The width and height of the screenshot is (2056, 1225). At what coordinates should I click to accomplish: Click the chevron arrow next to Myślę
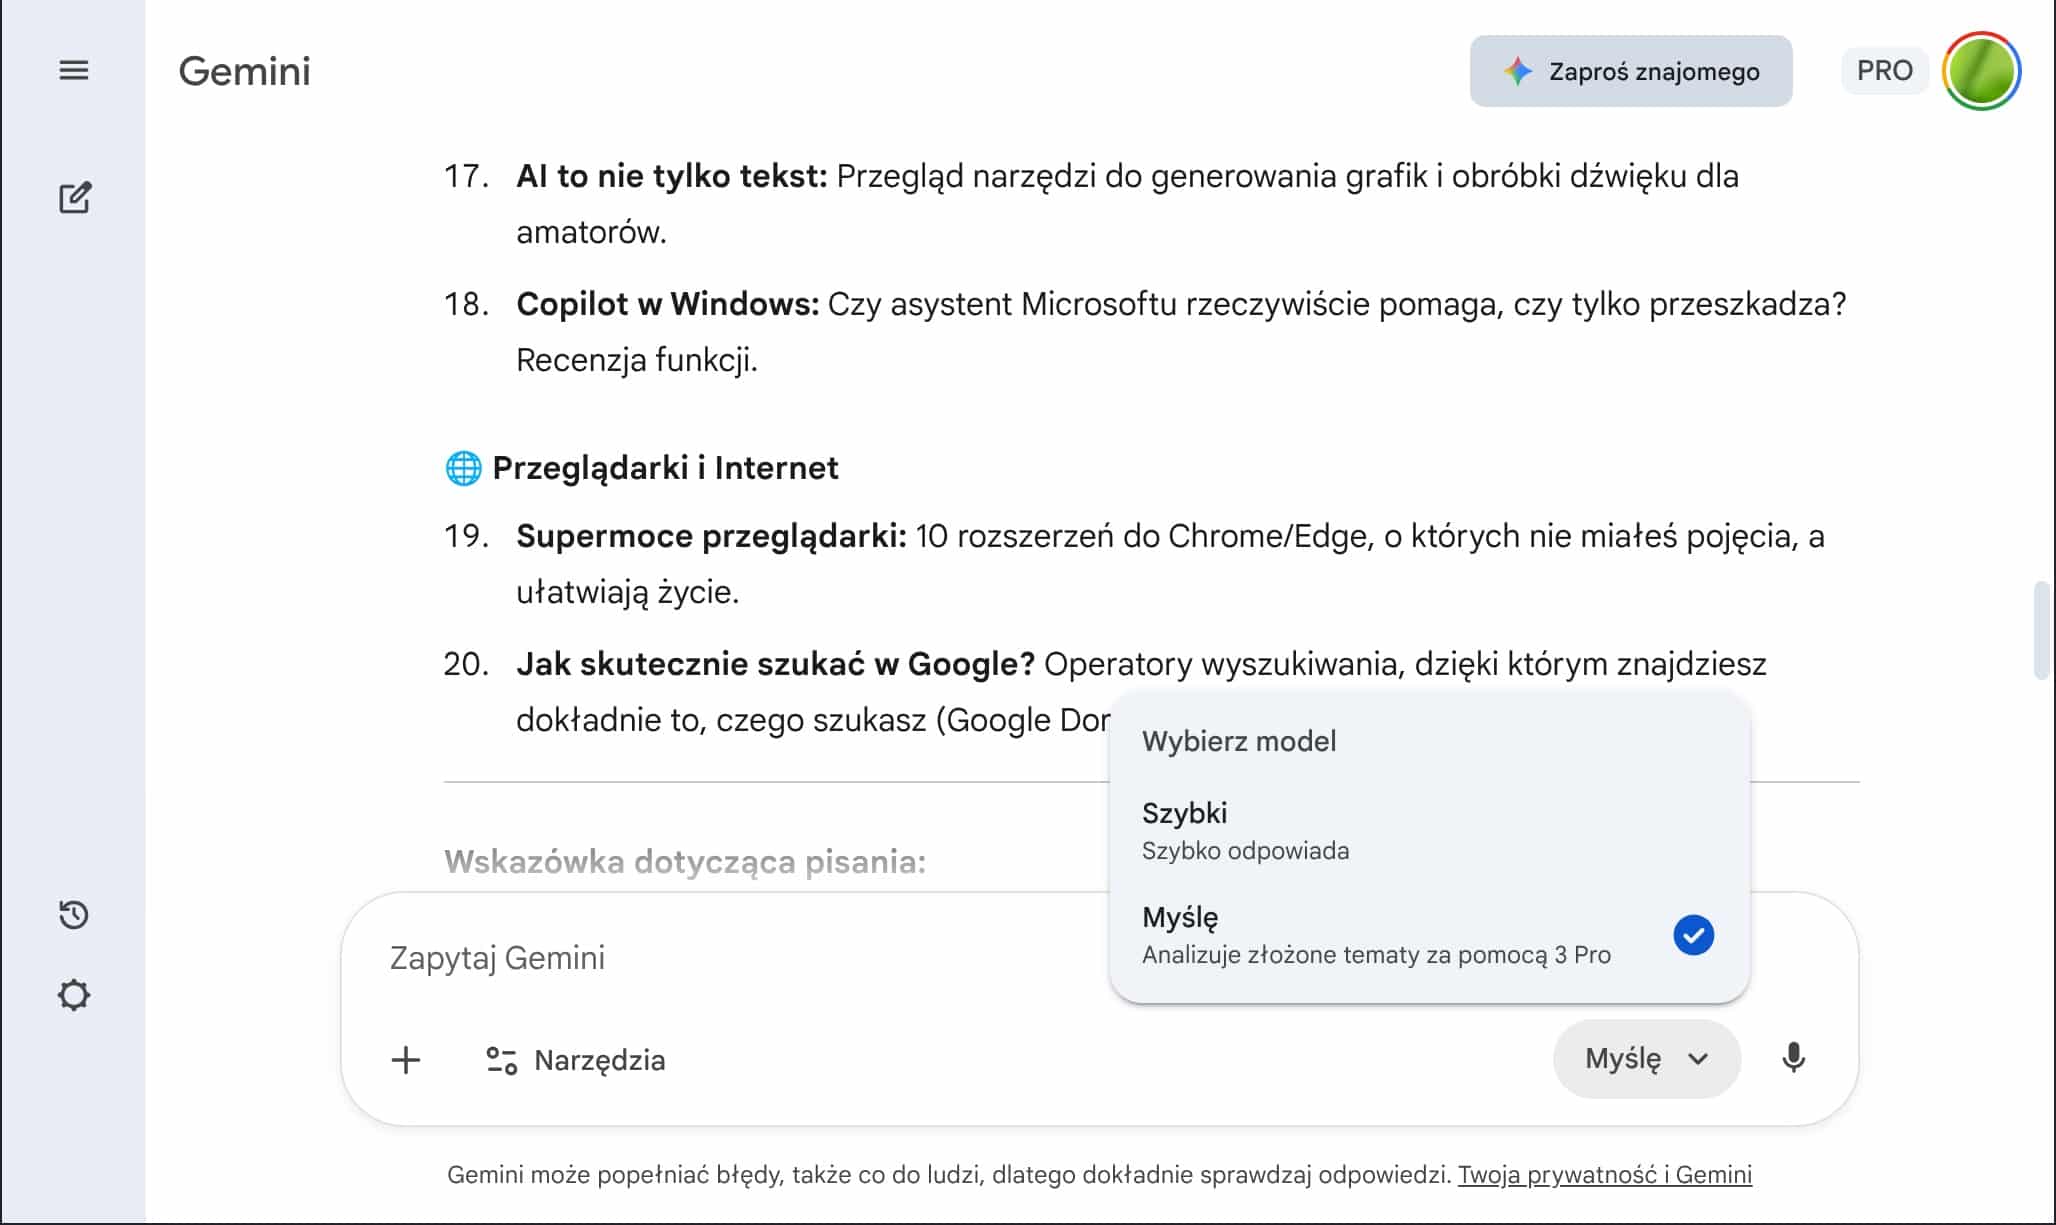pyautogui.click(x=1698, y=1059)
